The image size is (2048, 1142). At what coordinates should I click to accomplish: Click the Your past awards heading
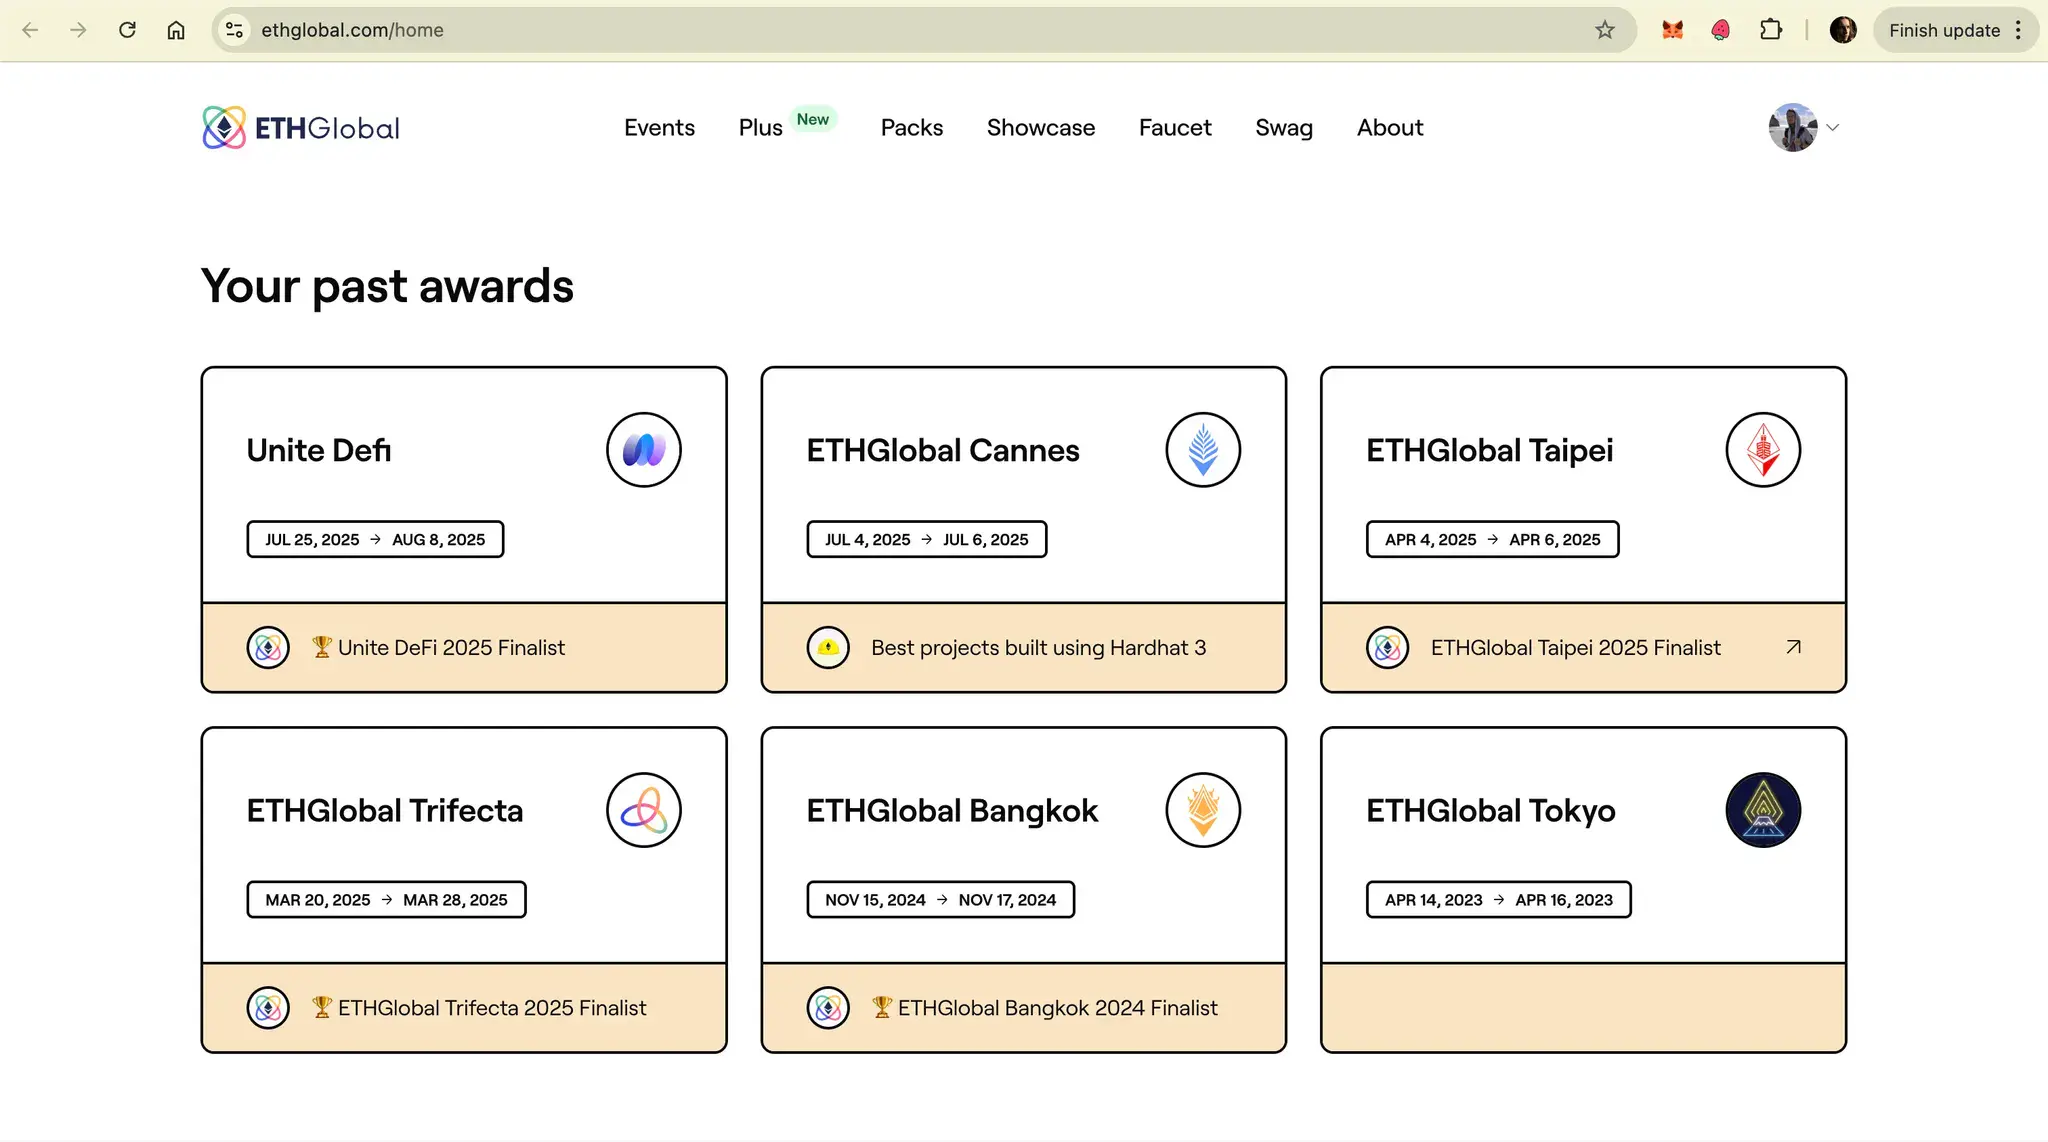387,286
